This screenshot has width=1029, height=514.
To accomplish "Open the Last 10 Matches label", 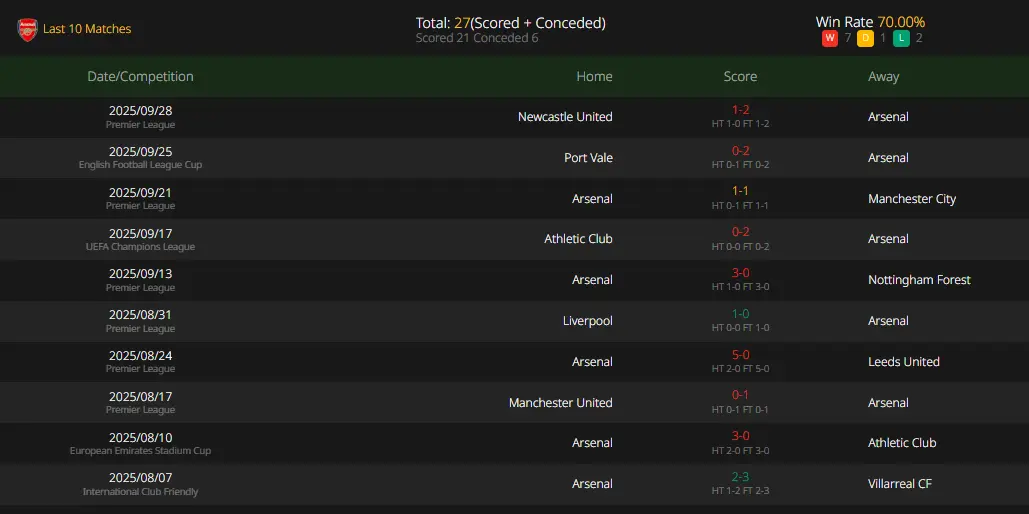I will 87,29.
